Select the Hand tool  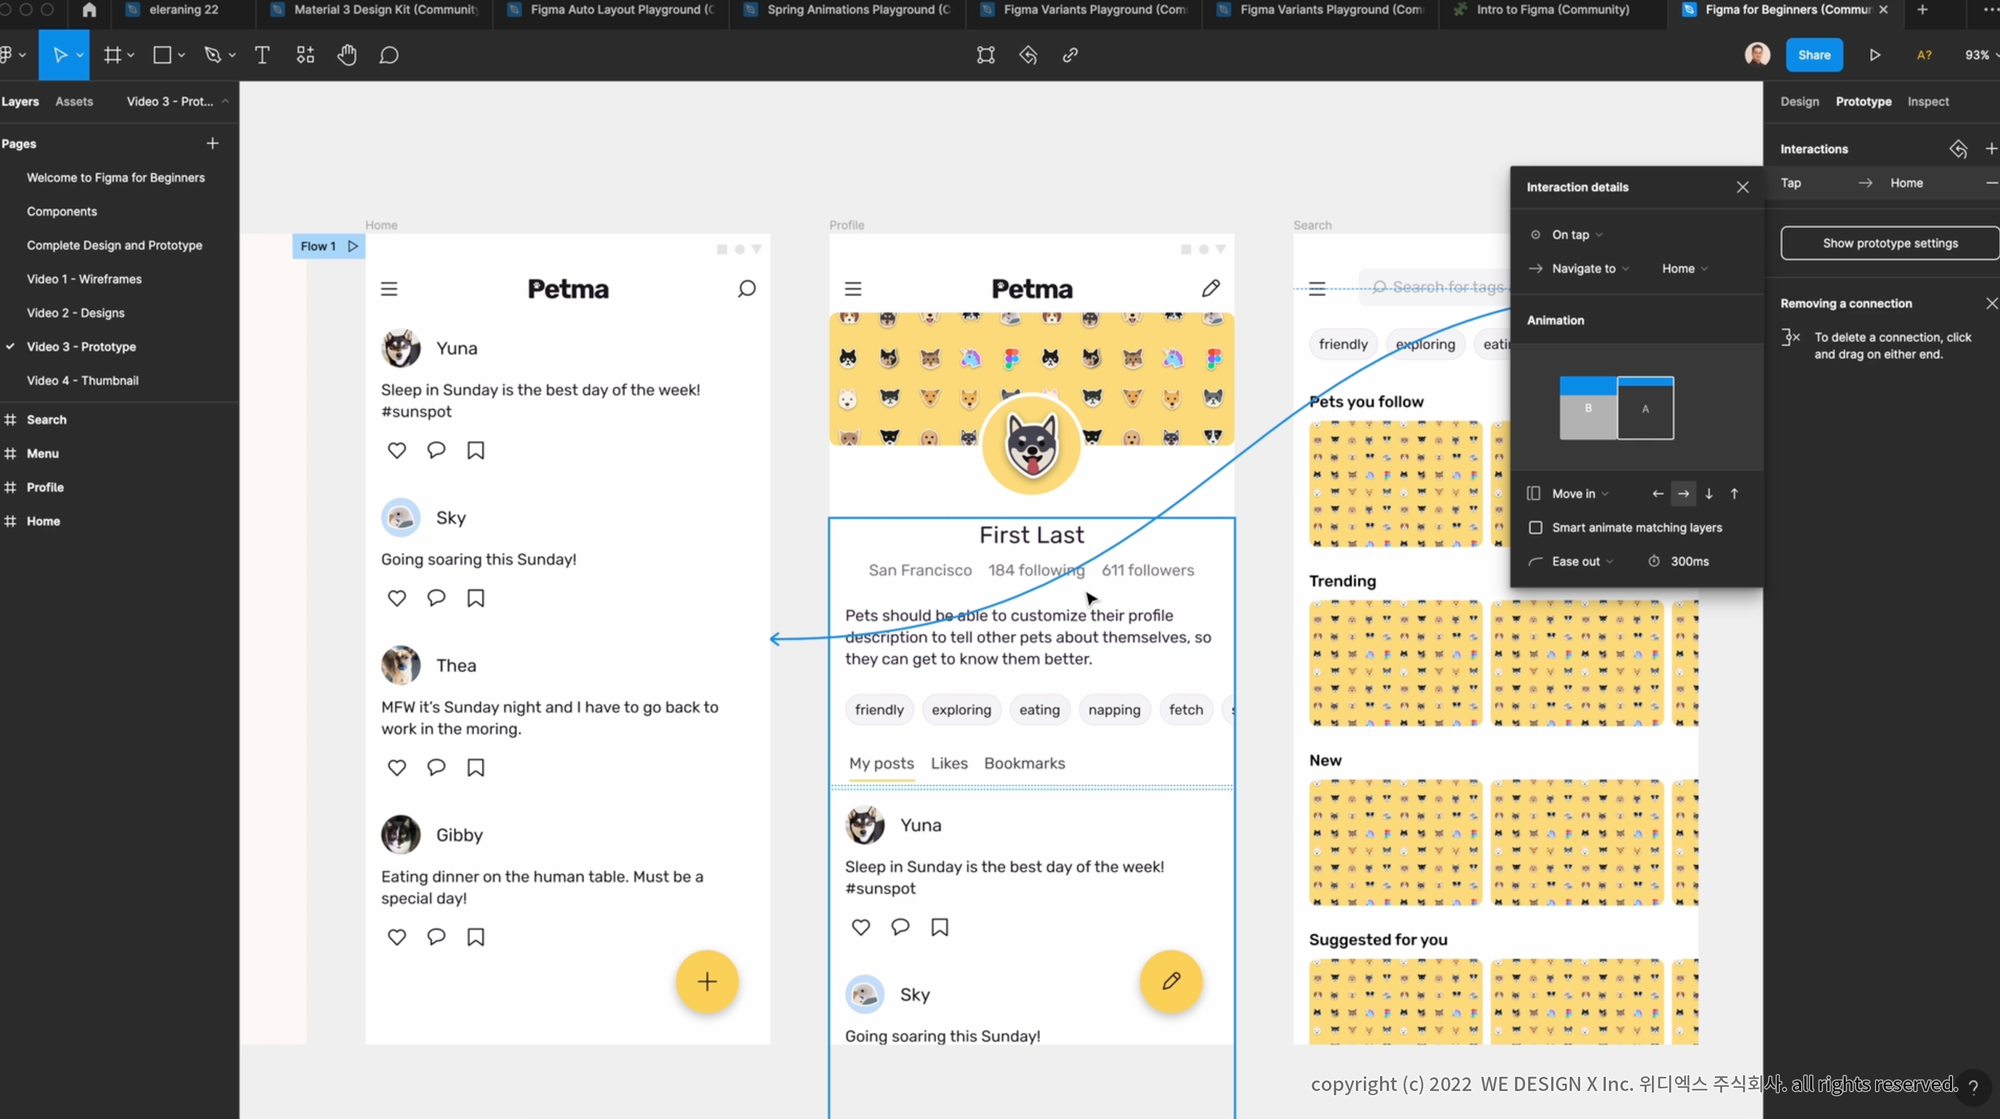[x=346, y=55]
